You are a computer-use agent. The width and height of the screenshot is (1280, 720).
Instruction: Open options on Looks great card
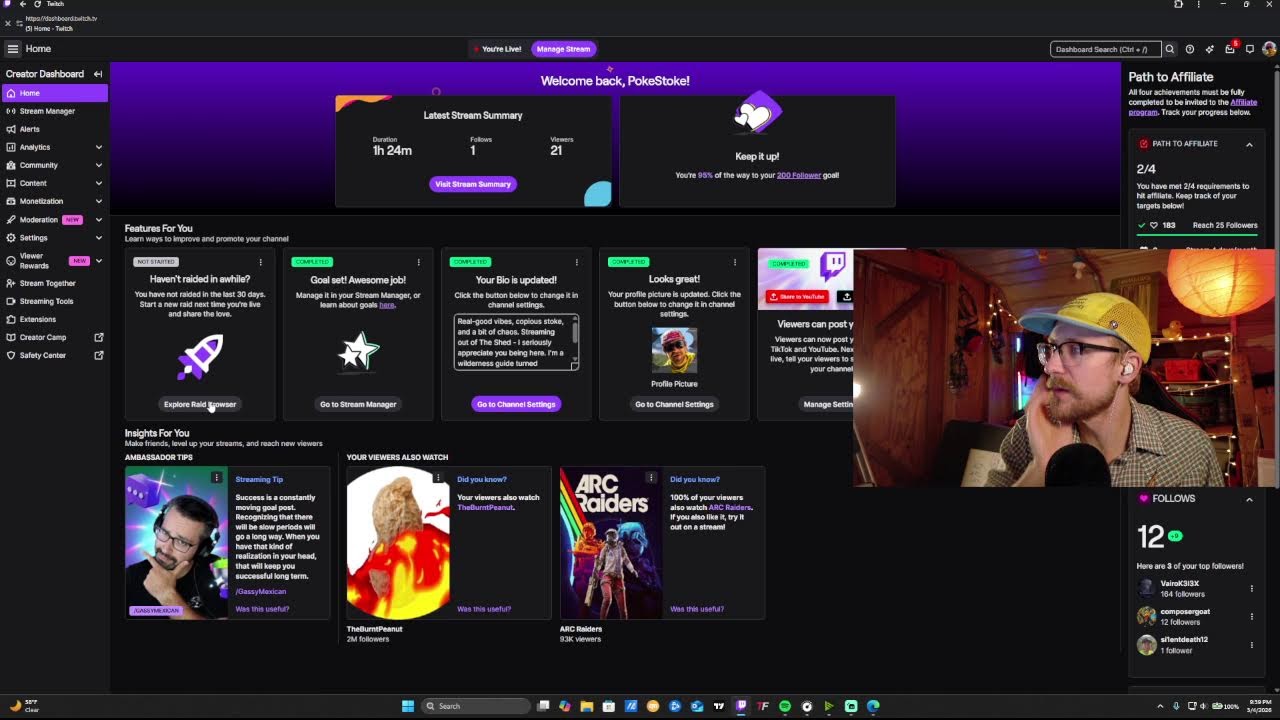pos(734,263)
